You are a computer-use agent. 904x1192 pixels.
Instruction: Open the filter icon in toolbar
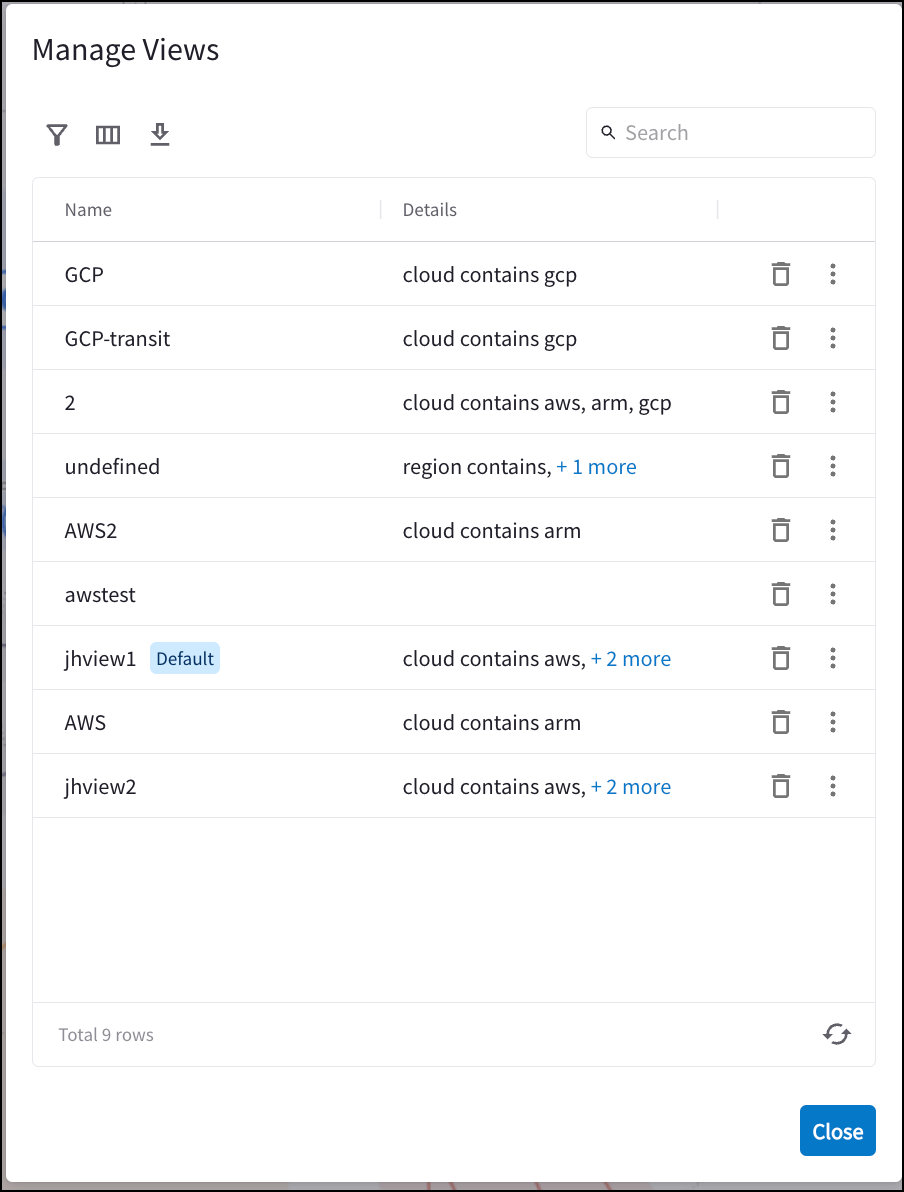(57, 135)
